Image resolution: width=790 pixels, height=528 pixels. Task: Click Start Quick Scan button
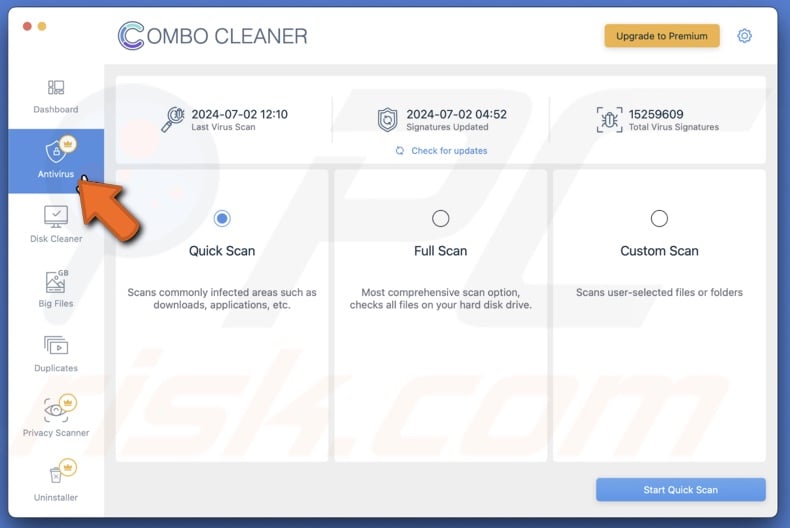(681, 490)
